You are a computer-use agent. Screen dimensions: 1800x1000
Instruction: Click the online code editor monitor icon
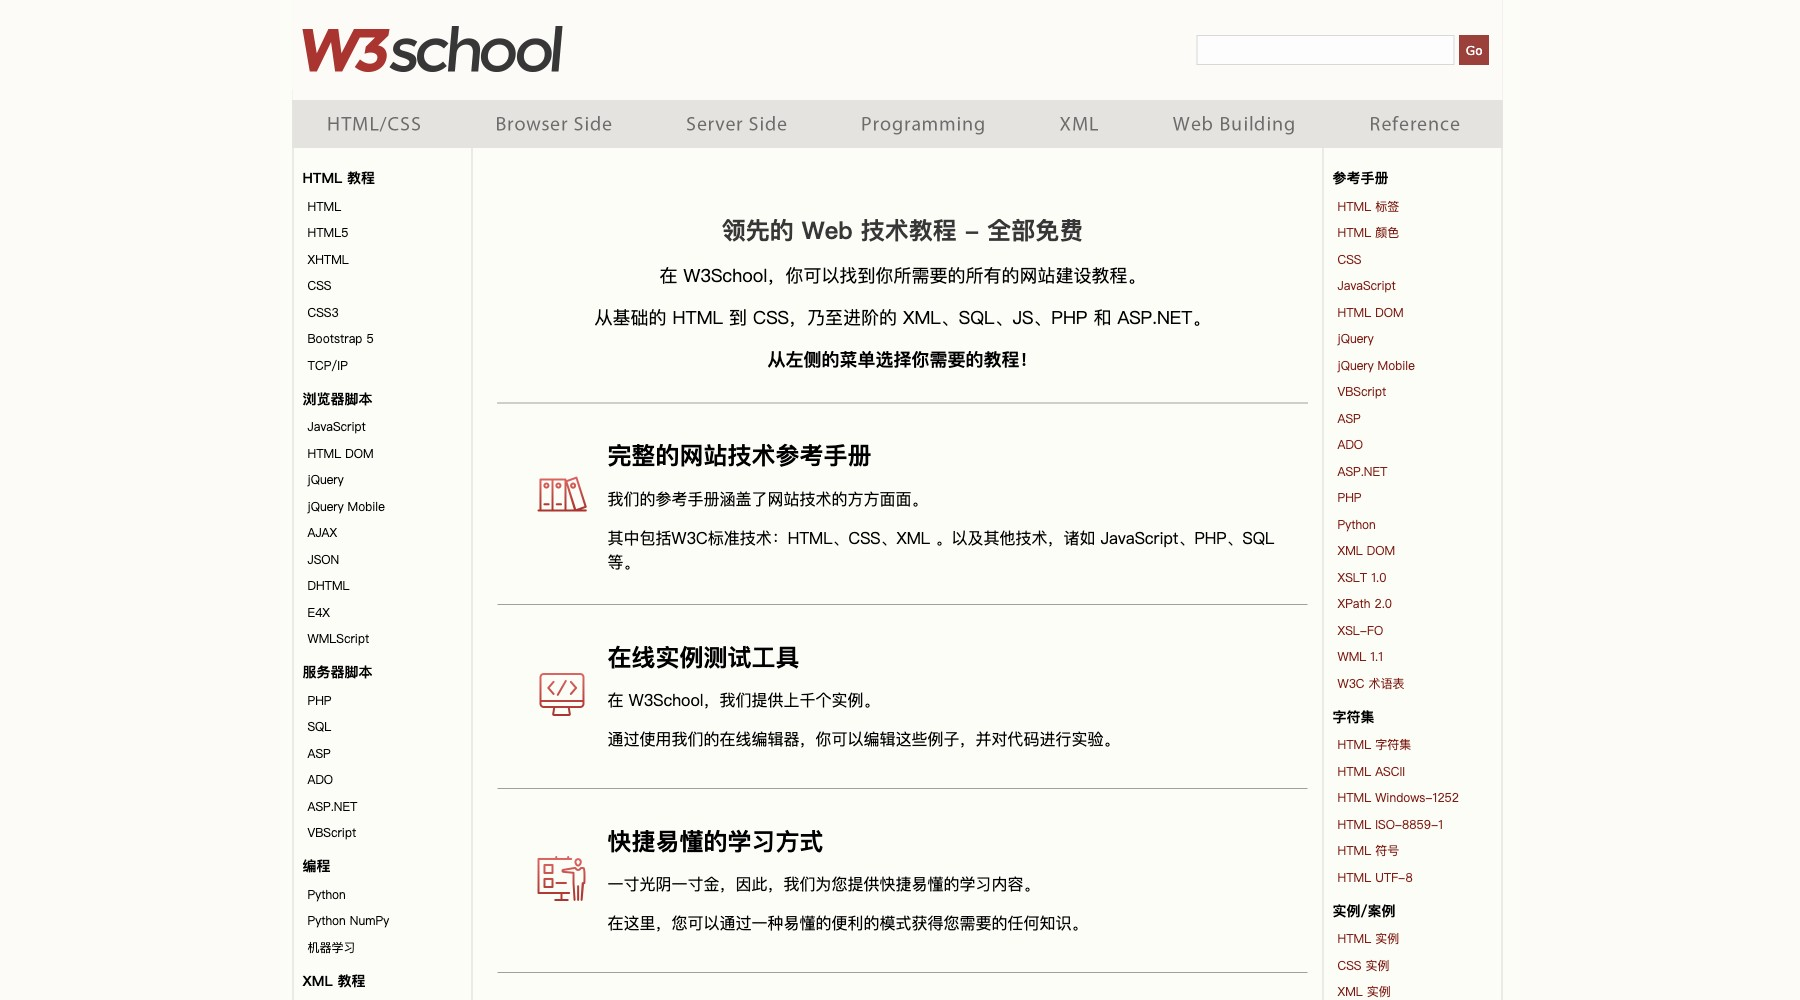[561, 694]
